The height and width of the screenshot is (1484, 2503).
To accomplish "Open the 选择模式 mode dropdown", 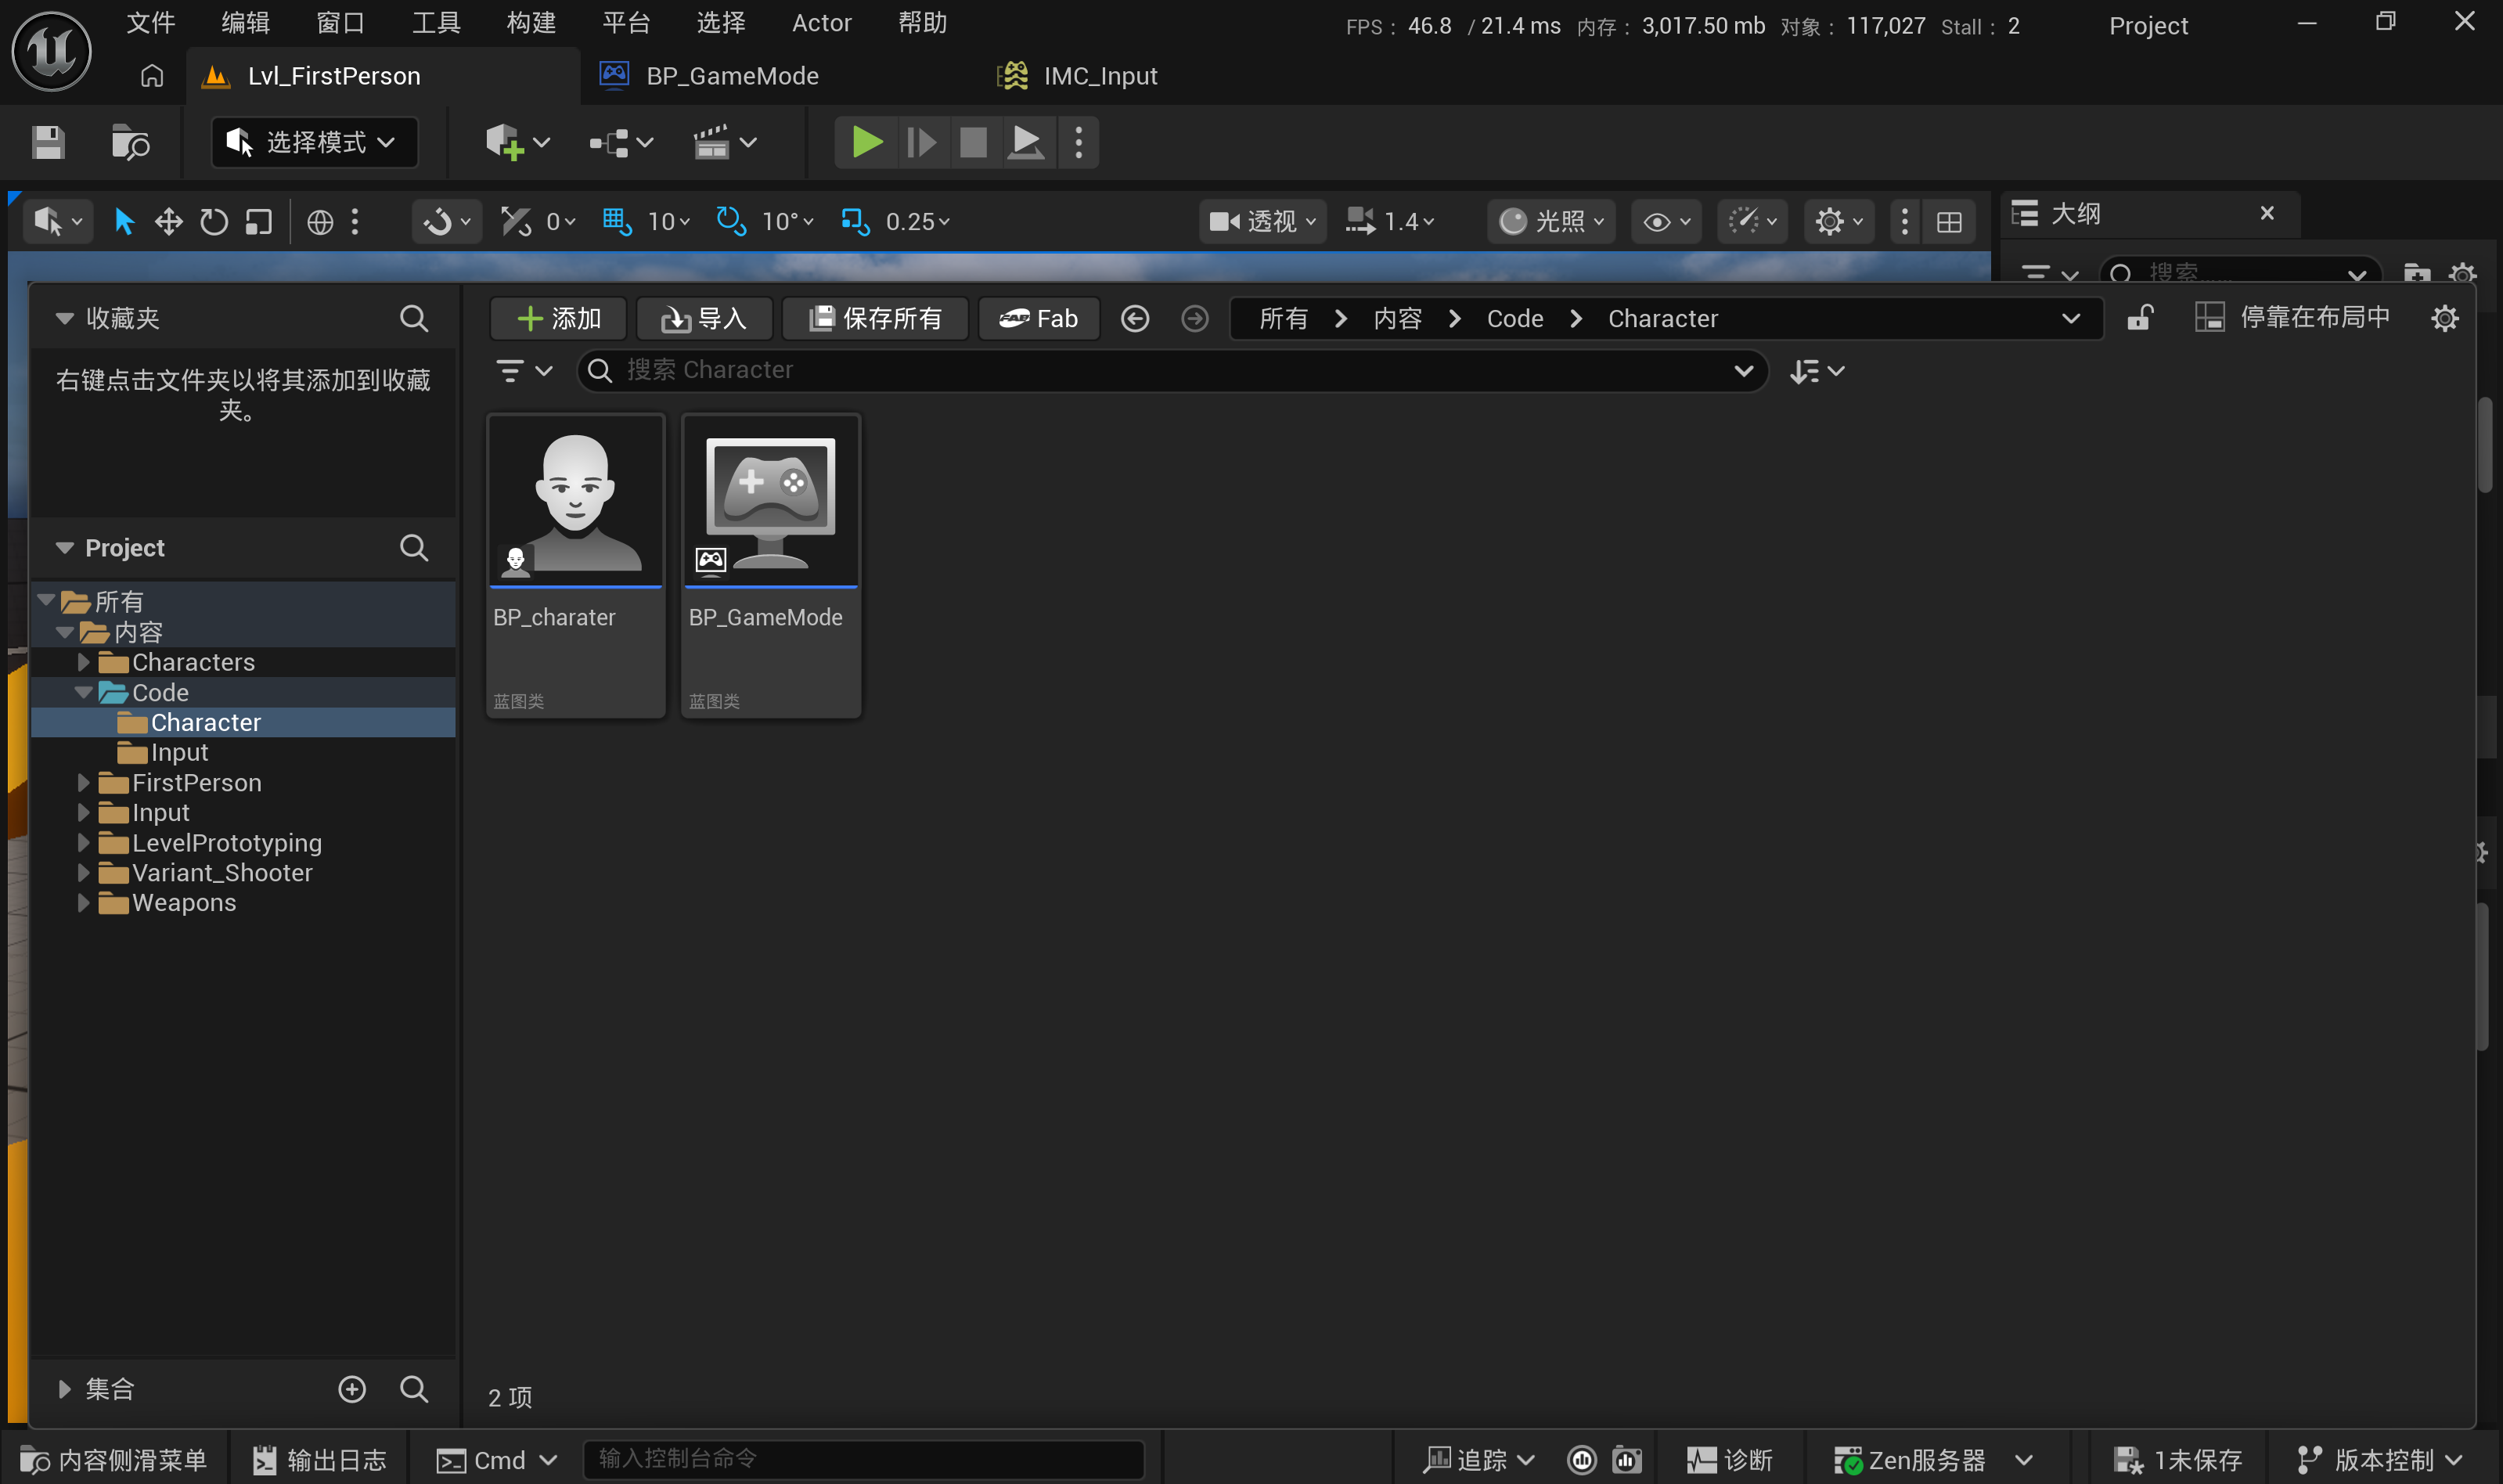I will [314, 142].
